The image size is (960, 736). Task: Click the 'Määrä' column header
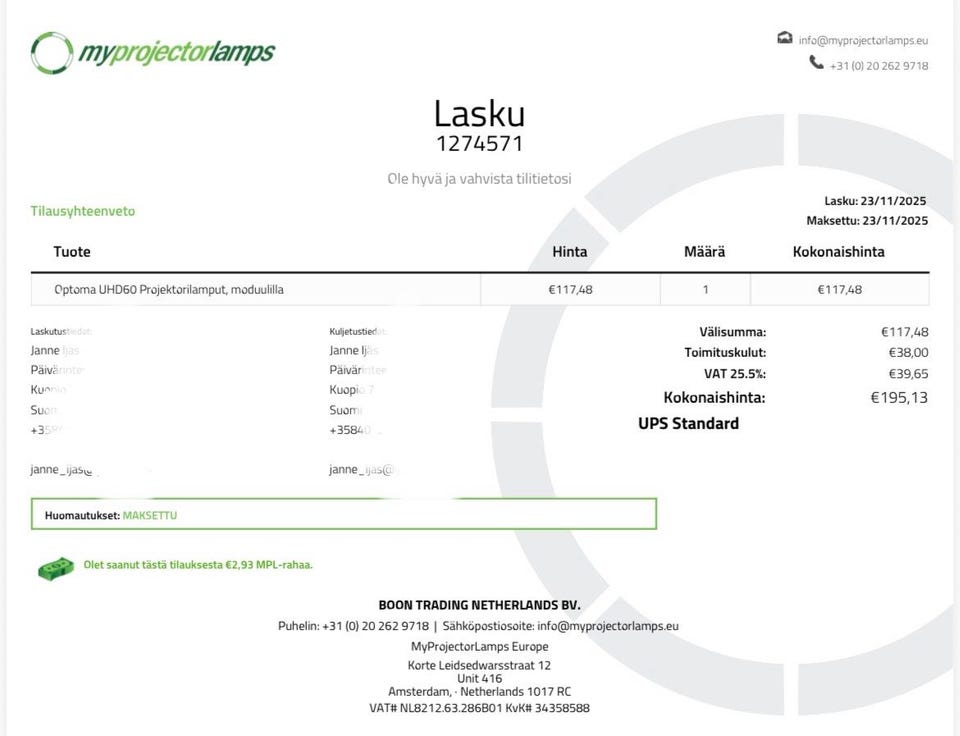pyautogui.click(x=705, y=252)
